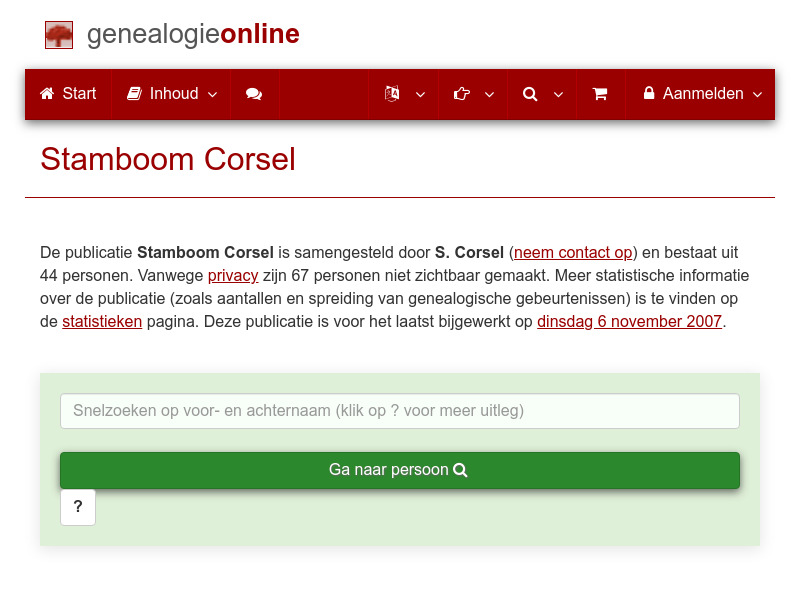800x600 pixels.
Task: Click the Ga naar persoon button
Action: [x=399, y=470]
